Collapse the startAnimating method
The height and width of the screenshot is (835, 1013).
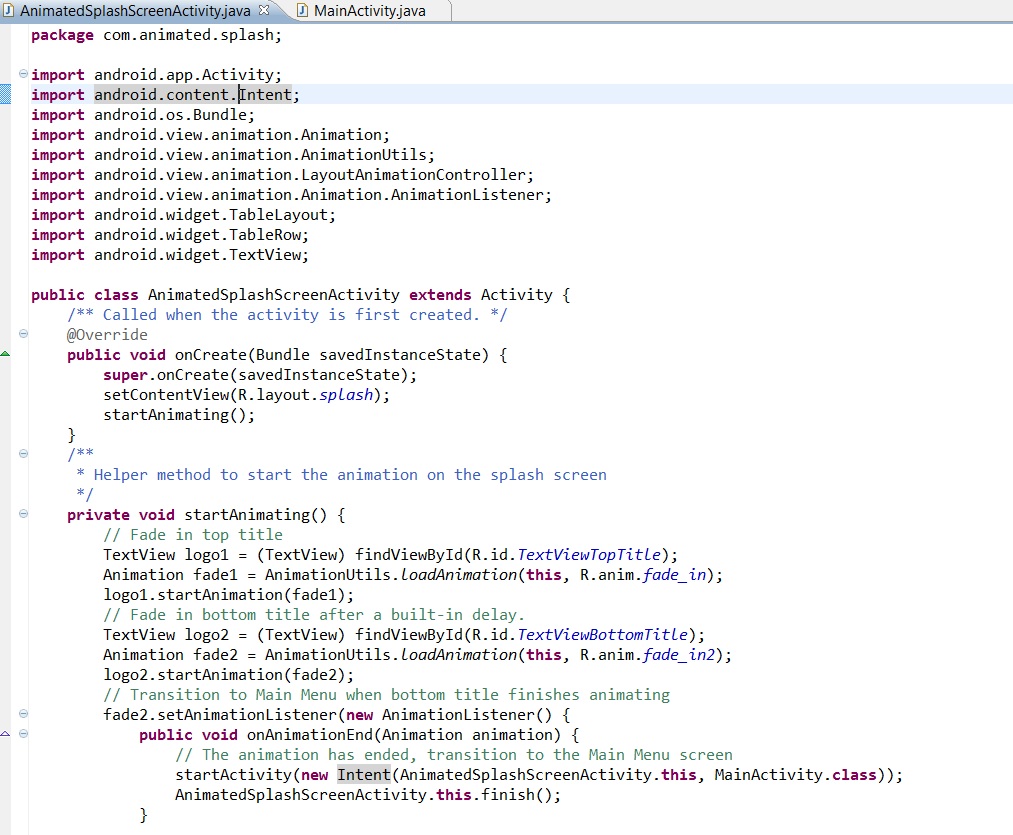[22, 514]
